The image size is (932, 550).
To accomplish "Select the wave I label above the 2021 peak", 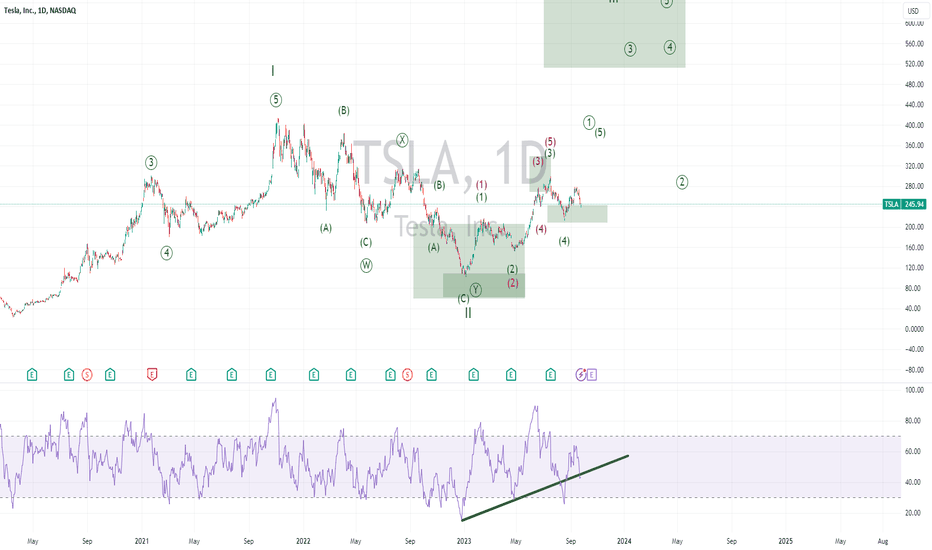I will [273, 71].
